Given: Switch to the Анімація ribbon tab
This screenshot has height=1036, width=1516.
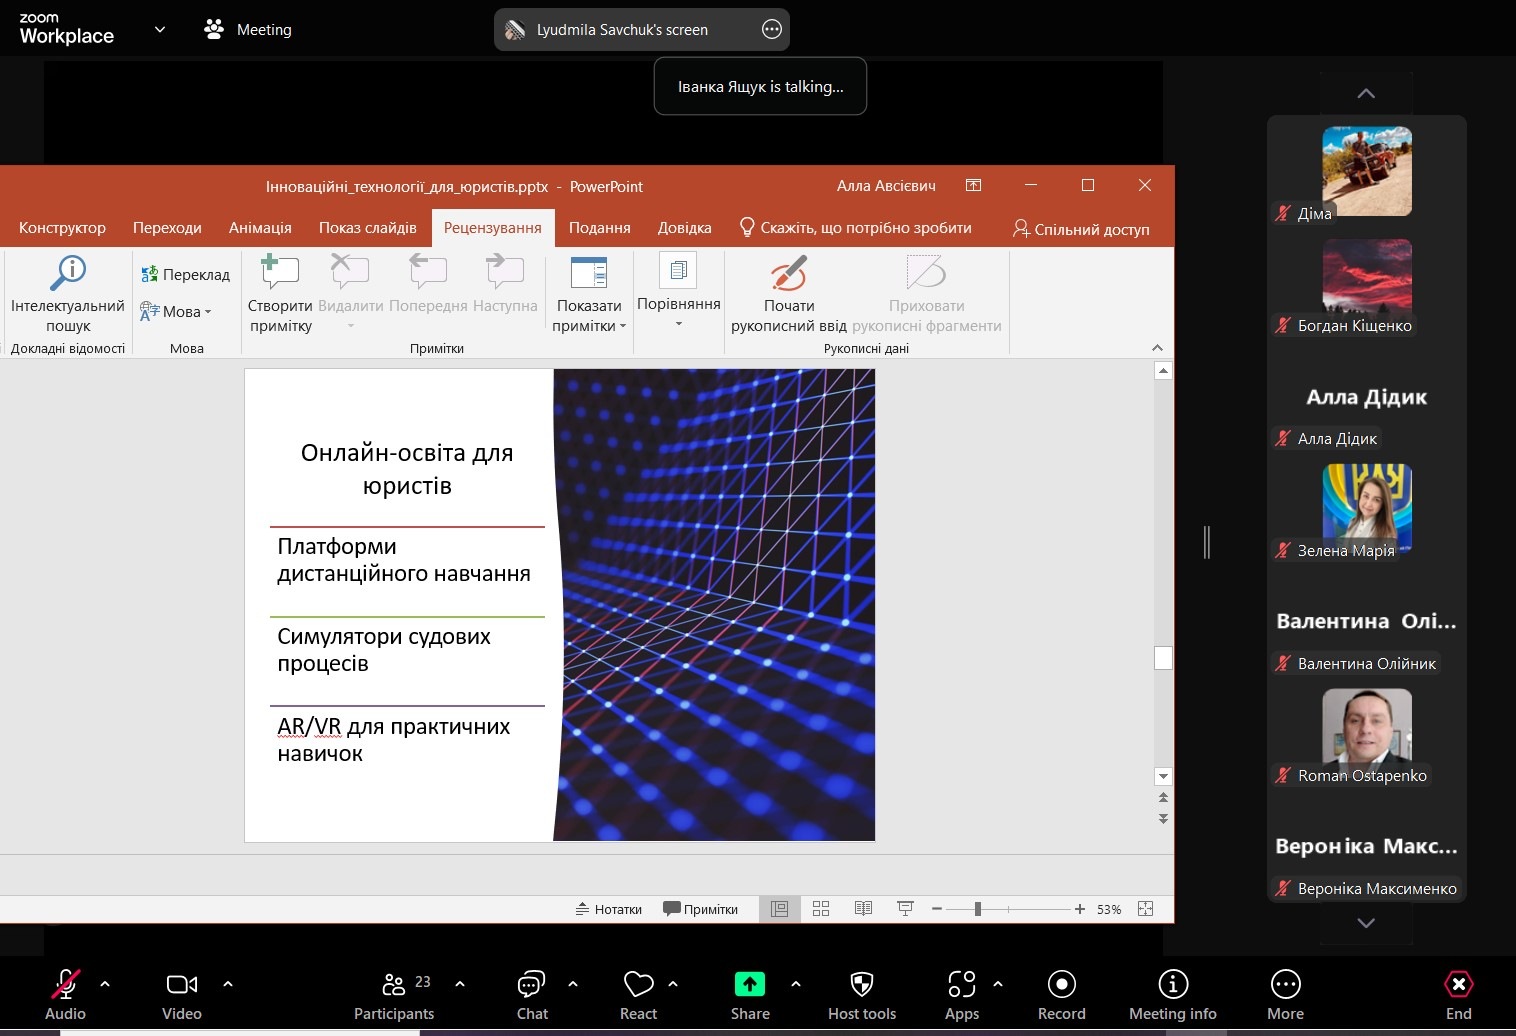Looking at the screenshot, I should [x=260, y=228].
